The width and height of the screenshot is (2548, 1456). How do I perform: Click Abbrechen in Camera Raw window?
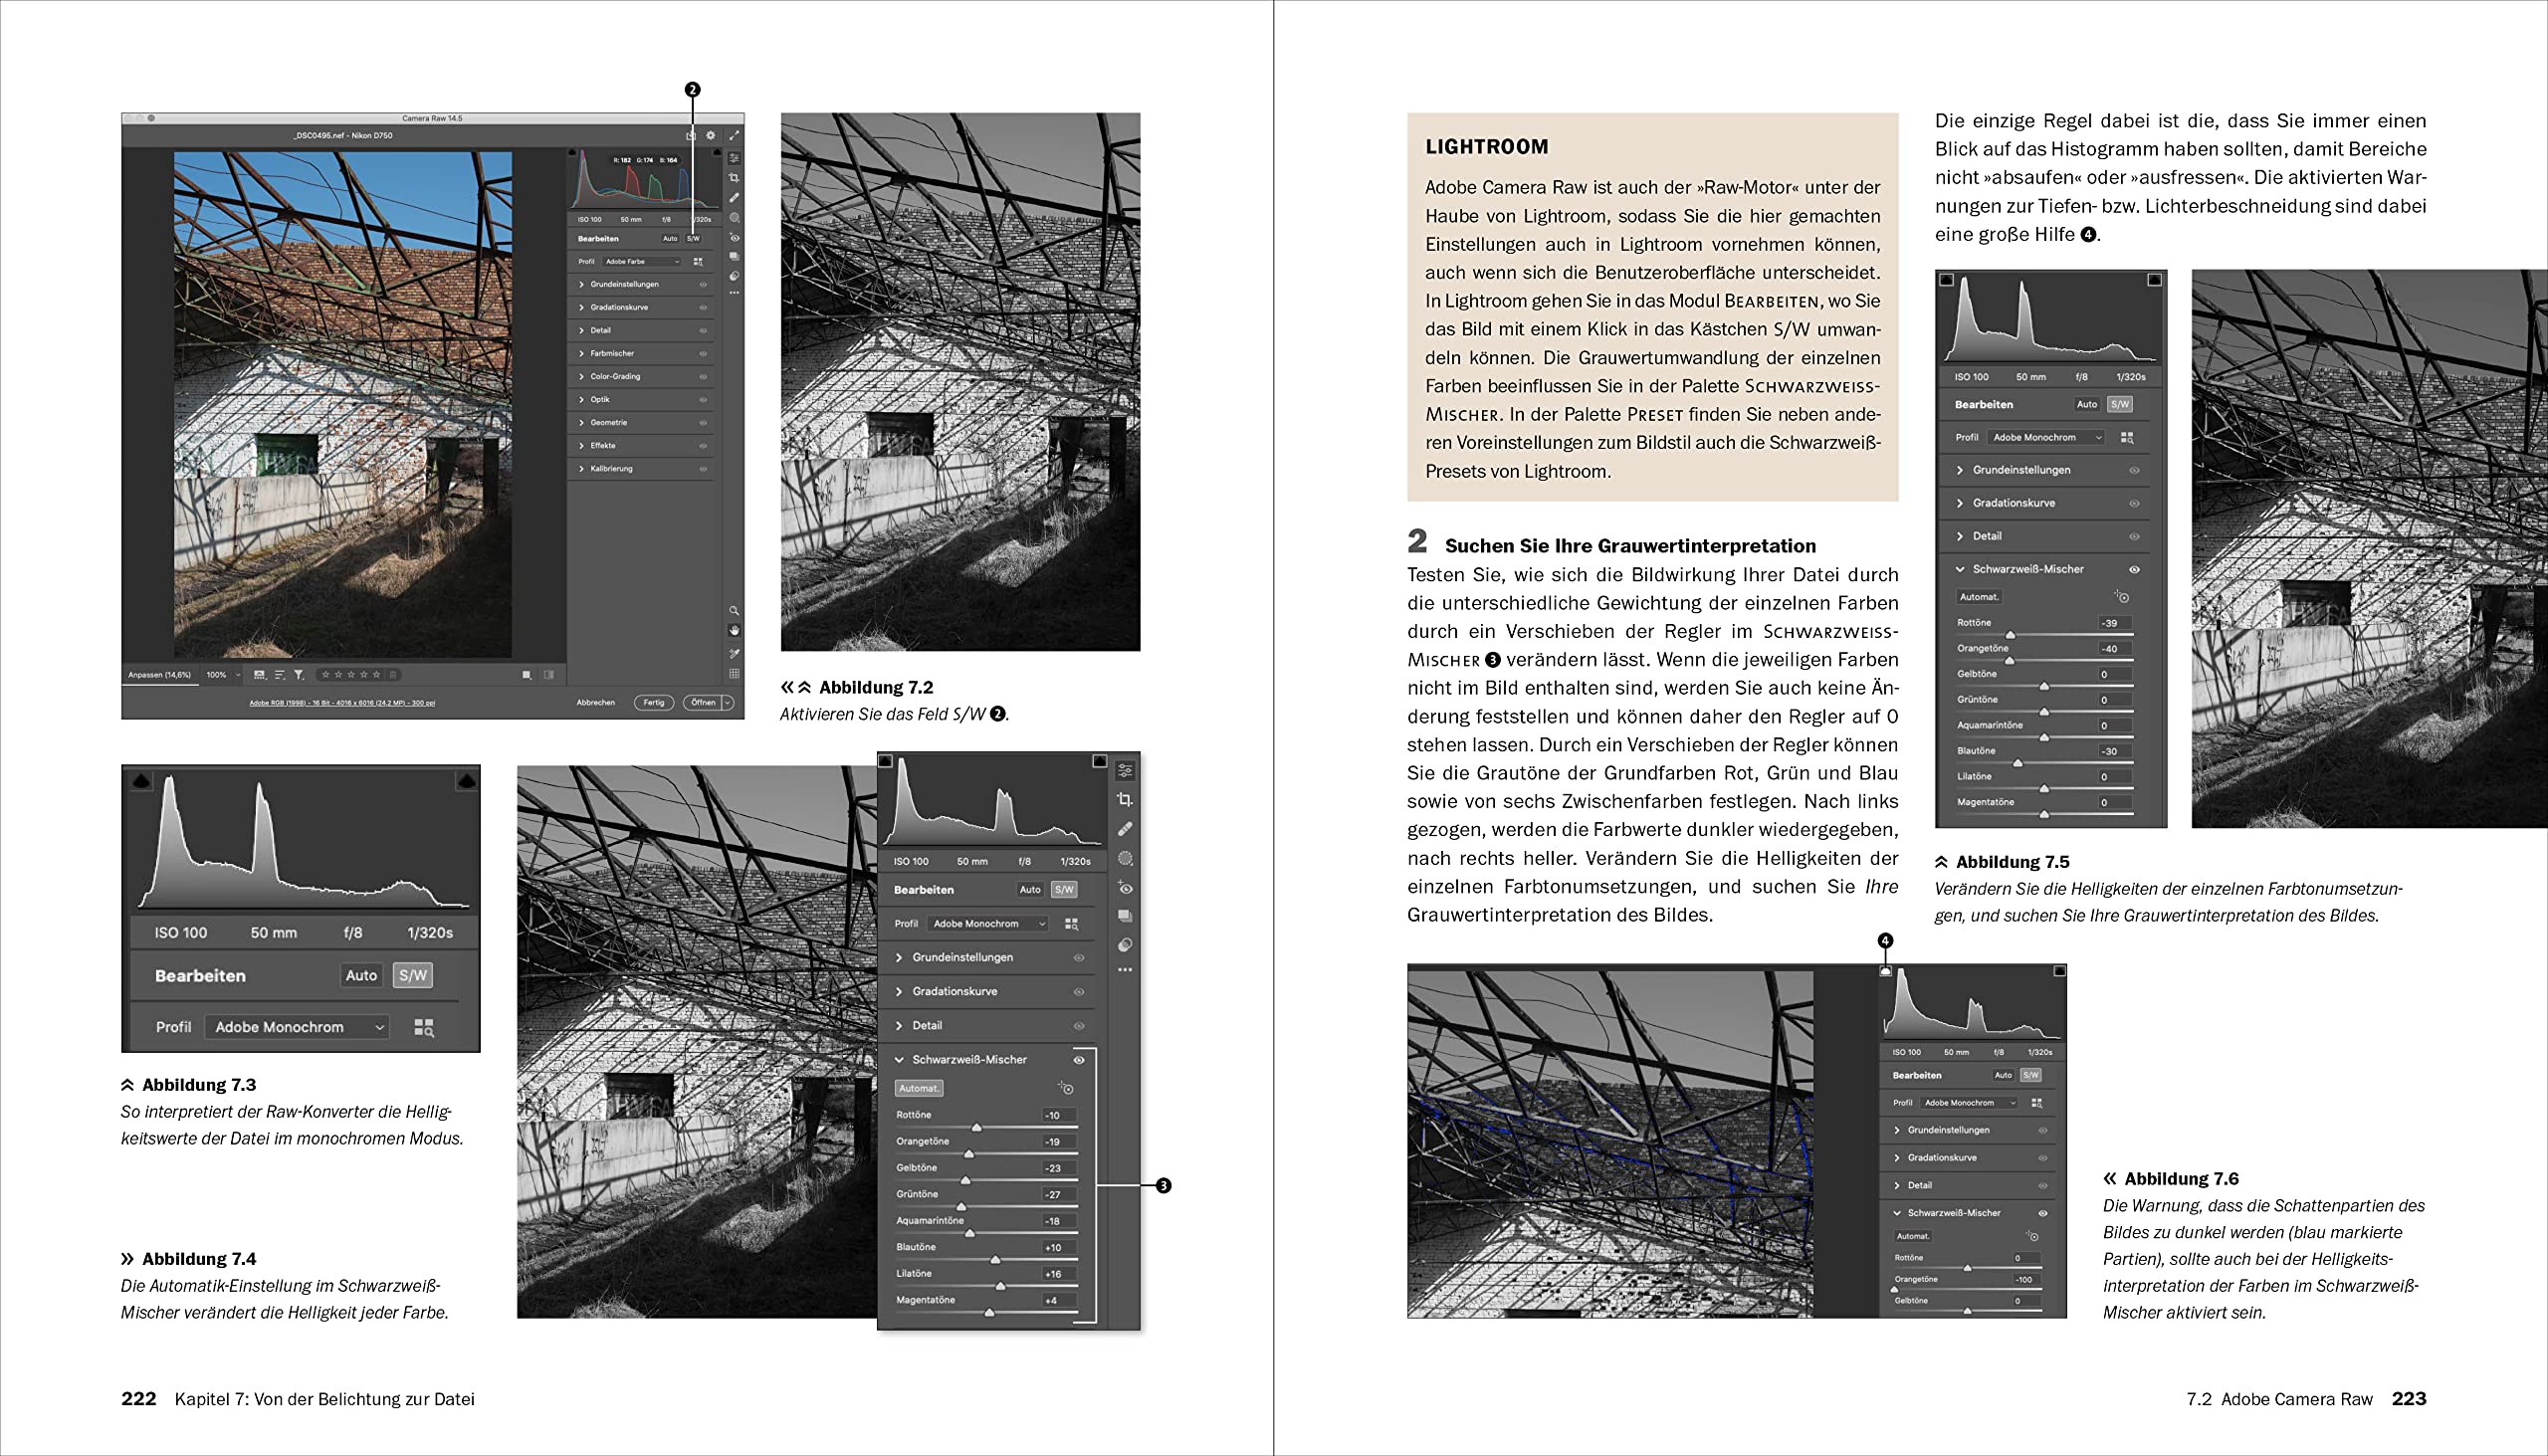pyautogui.click(x=596, y=703)
